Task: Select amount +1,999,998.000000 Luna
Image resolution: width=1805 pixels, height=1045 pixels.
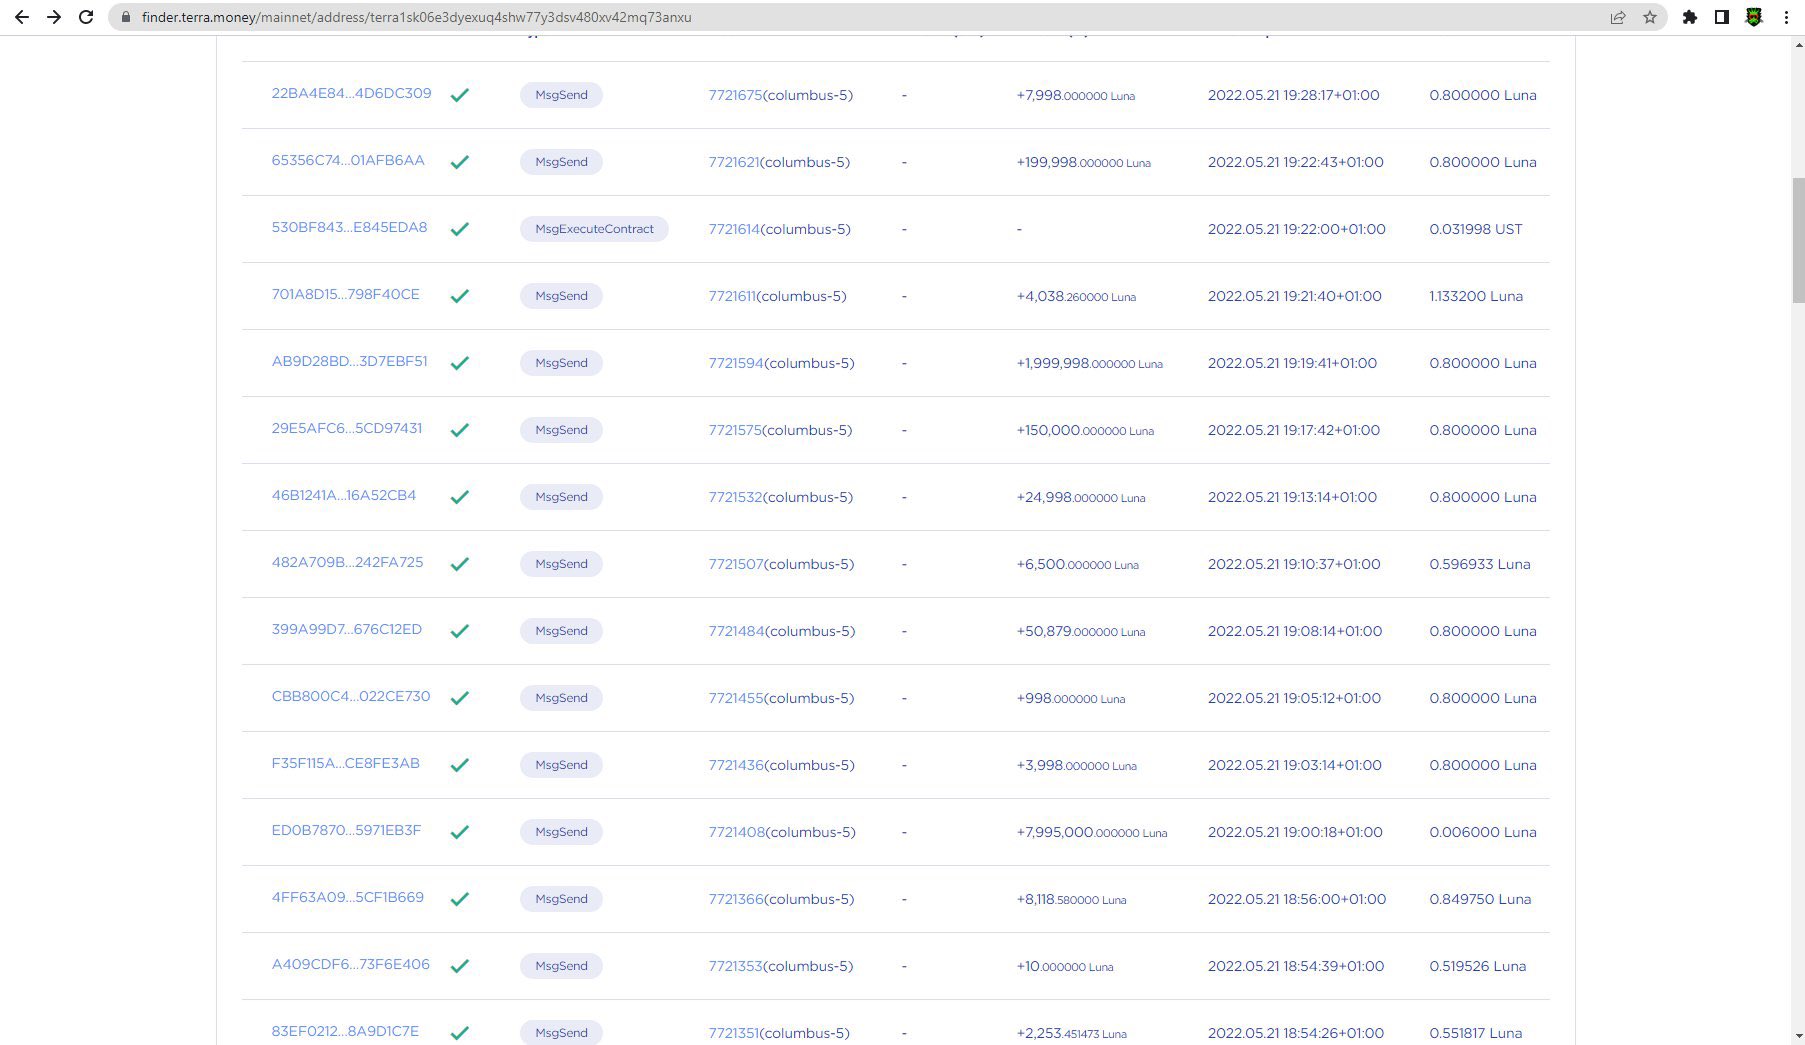Action: pos(1089,363)
